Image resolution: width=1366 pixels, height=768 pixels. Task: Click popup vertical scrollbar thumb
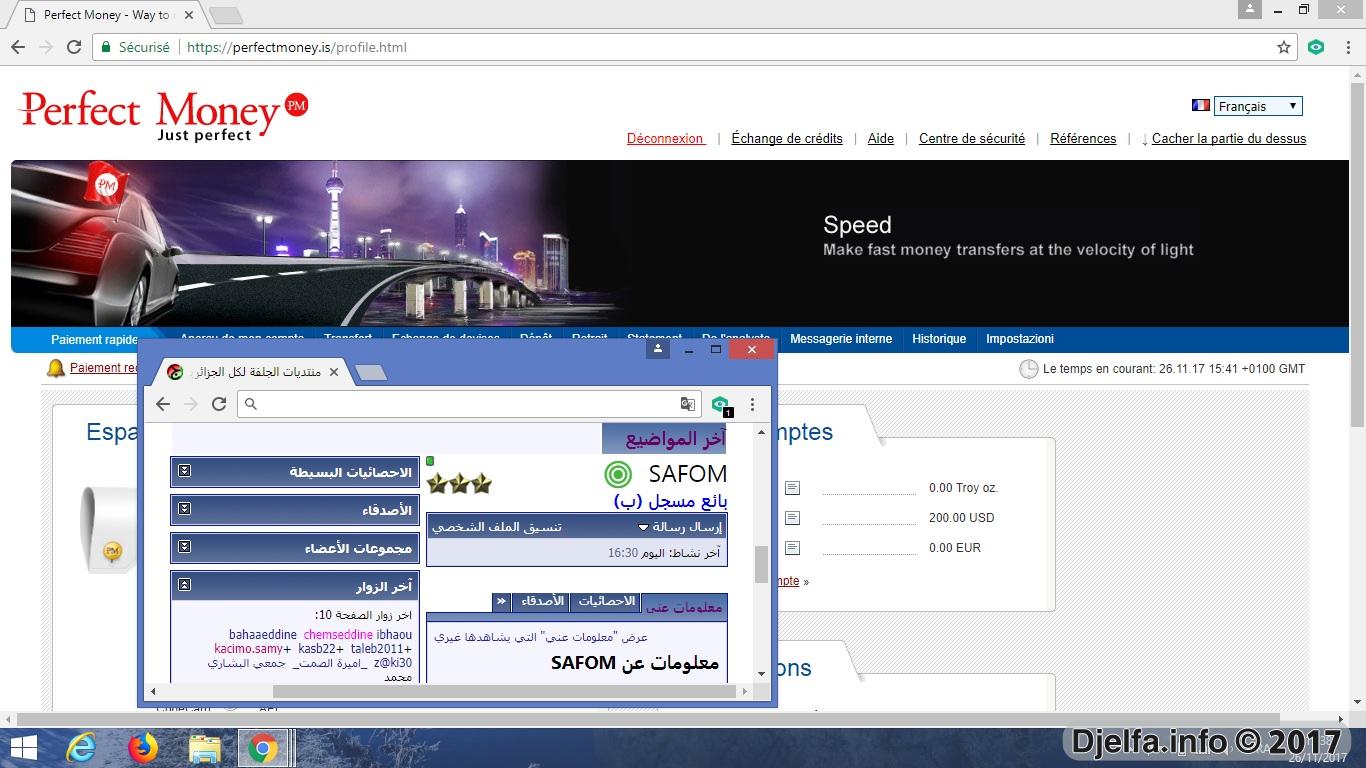click(761, 564)
